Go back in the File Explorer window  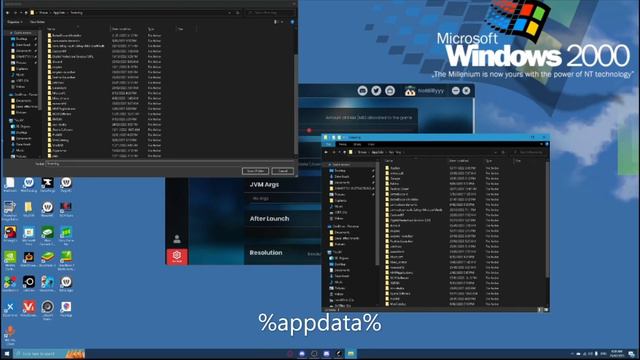326,152
